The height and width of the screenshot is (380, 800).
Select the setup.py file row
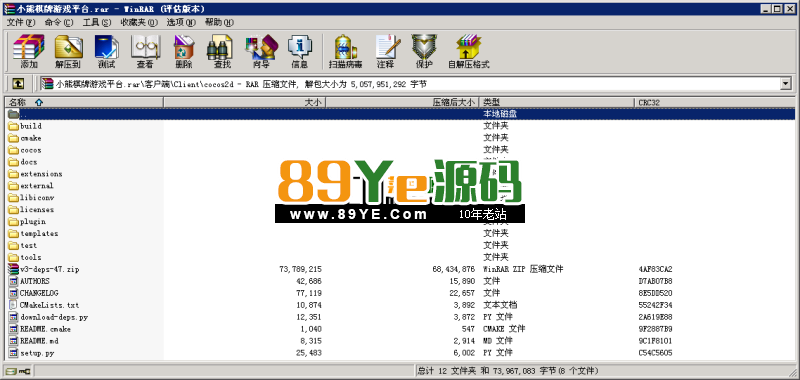coord(401,352)
